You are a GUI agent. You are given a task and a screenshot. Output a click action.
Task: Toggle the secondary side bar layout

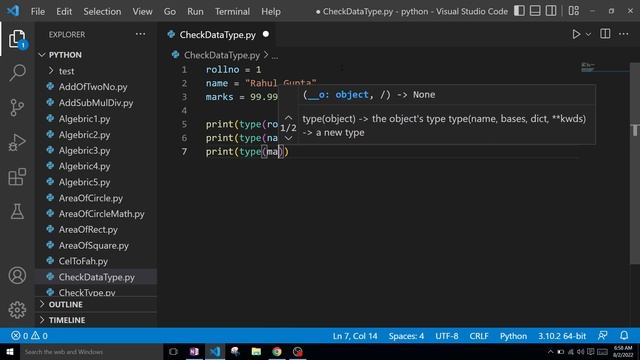click(551, 11)
